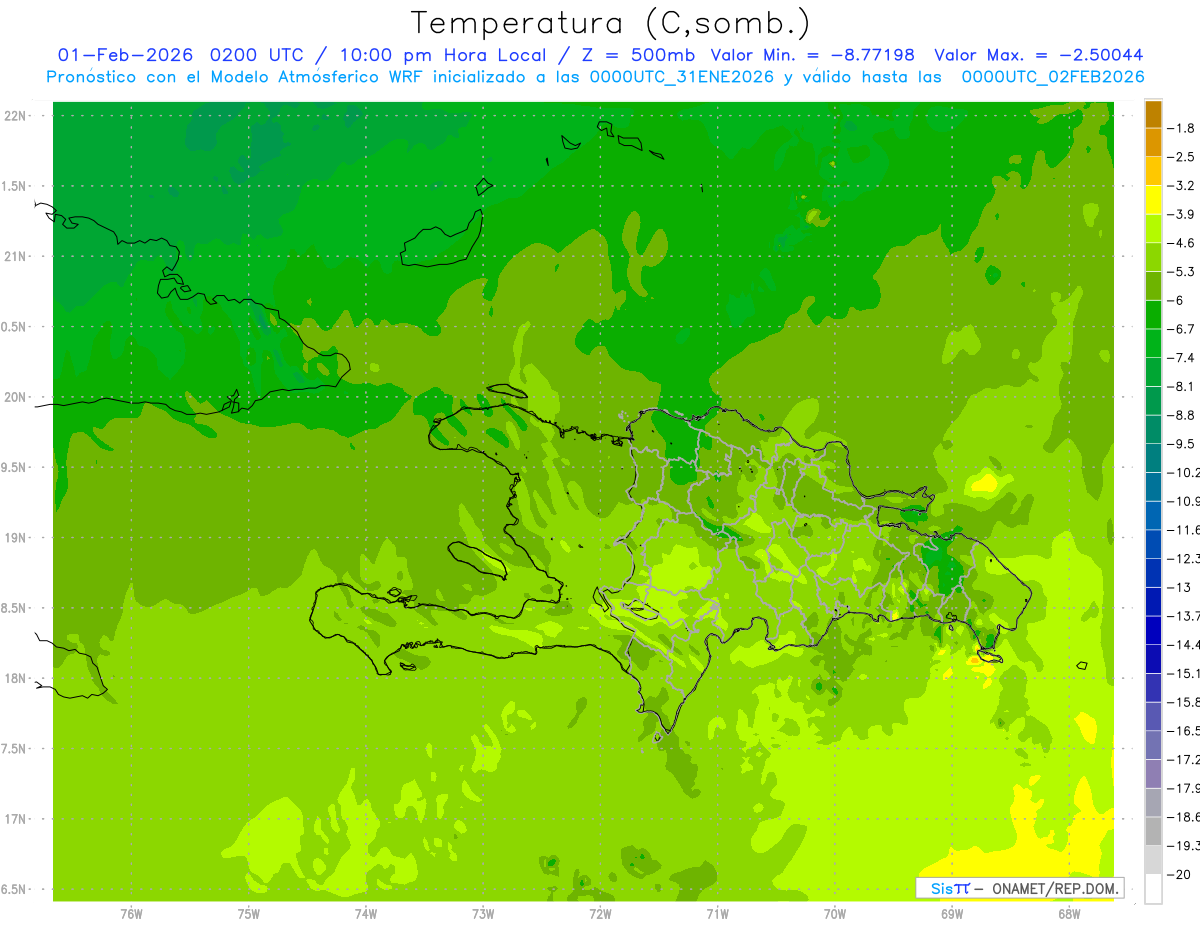1200x927 pixels.
Task: Click the yellow swatch between -3.2 and -3.9
Action: coord(1153,200)
